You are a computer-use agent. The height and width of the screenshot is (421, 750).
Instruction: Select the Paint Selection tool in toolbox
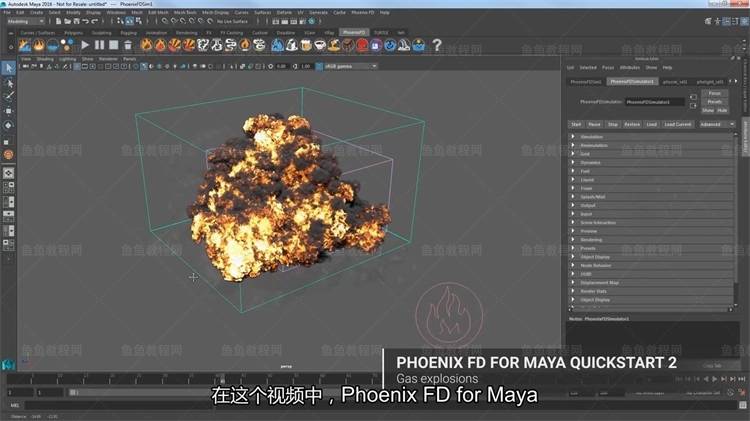(8, 97)
